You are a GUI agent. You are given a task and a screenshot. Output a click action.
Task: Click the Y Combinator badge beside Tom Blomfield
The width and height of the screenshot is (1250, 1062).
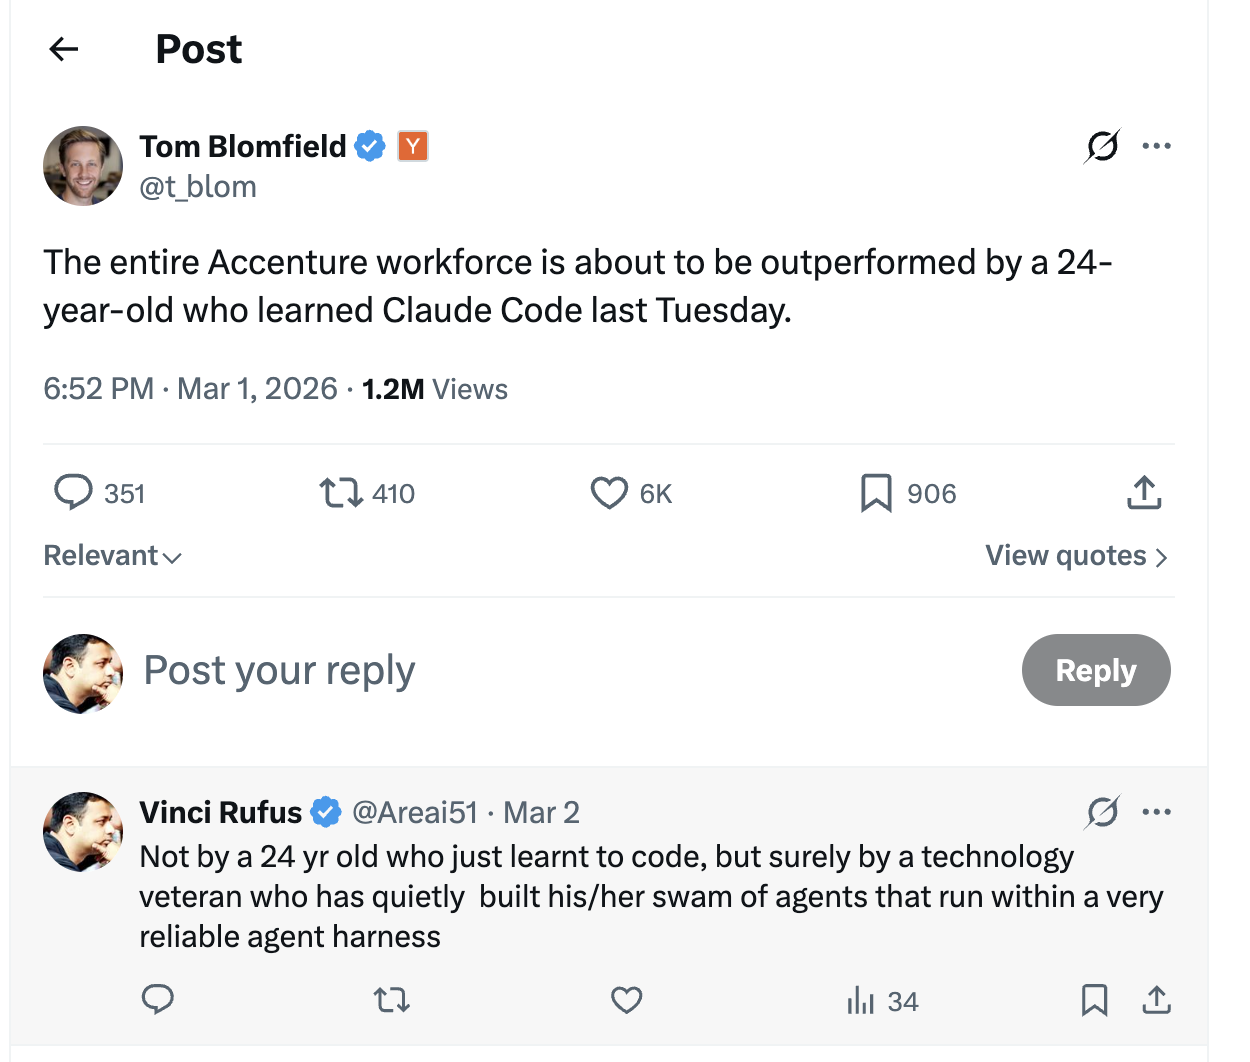[412, 146]
